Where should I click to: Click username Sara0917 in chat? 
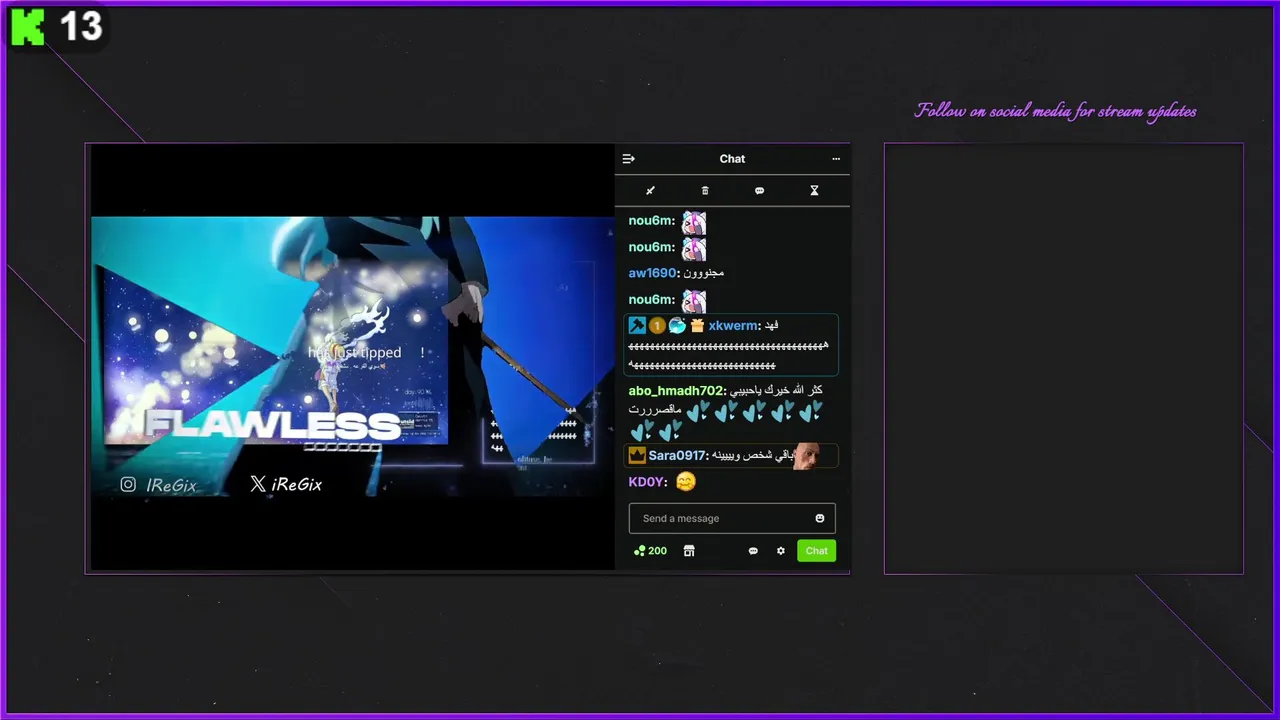coord(679,456)
